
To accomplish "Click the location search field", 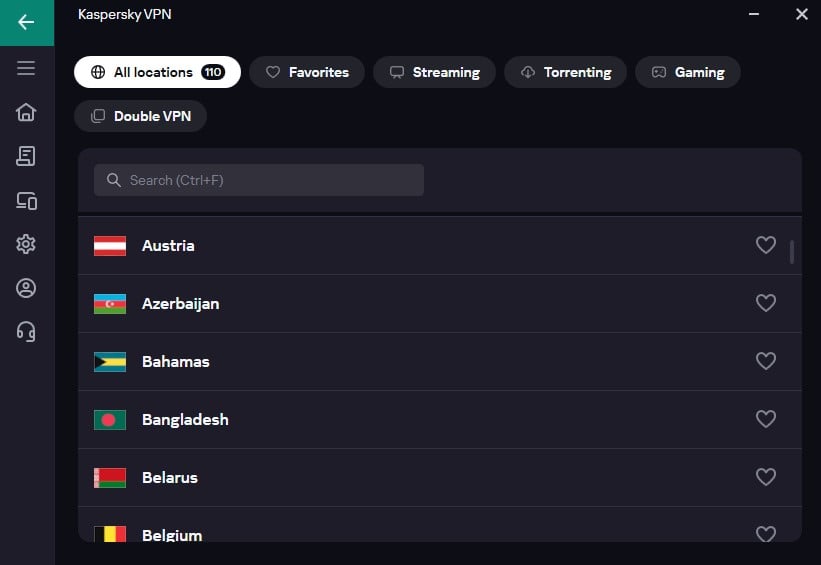I will pos(260,180).
